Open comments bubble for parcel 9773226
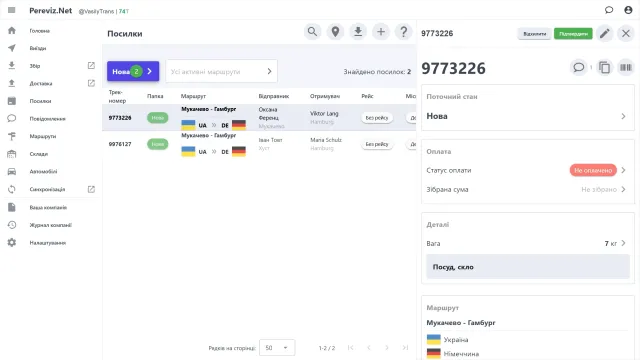This screenshot has width=640, height=360. click(x=578, y=67)
